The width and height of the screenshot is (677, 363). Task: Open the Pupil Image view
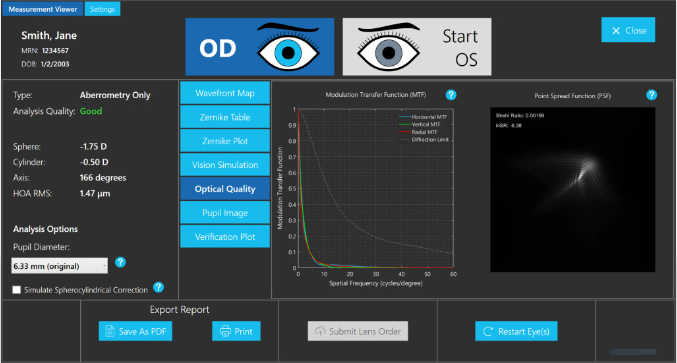pyautogui.click(x=225, y=213)
